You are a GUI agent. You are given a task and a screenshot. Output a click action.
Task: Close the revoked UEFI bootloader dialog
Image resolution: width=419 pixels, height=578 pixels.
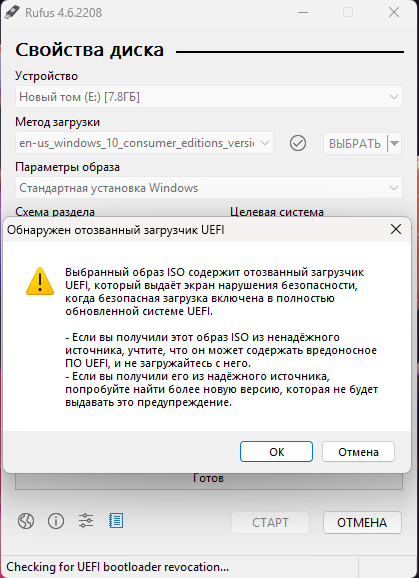[x=395, y=229]
